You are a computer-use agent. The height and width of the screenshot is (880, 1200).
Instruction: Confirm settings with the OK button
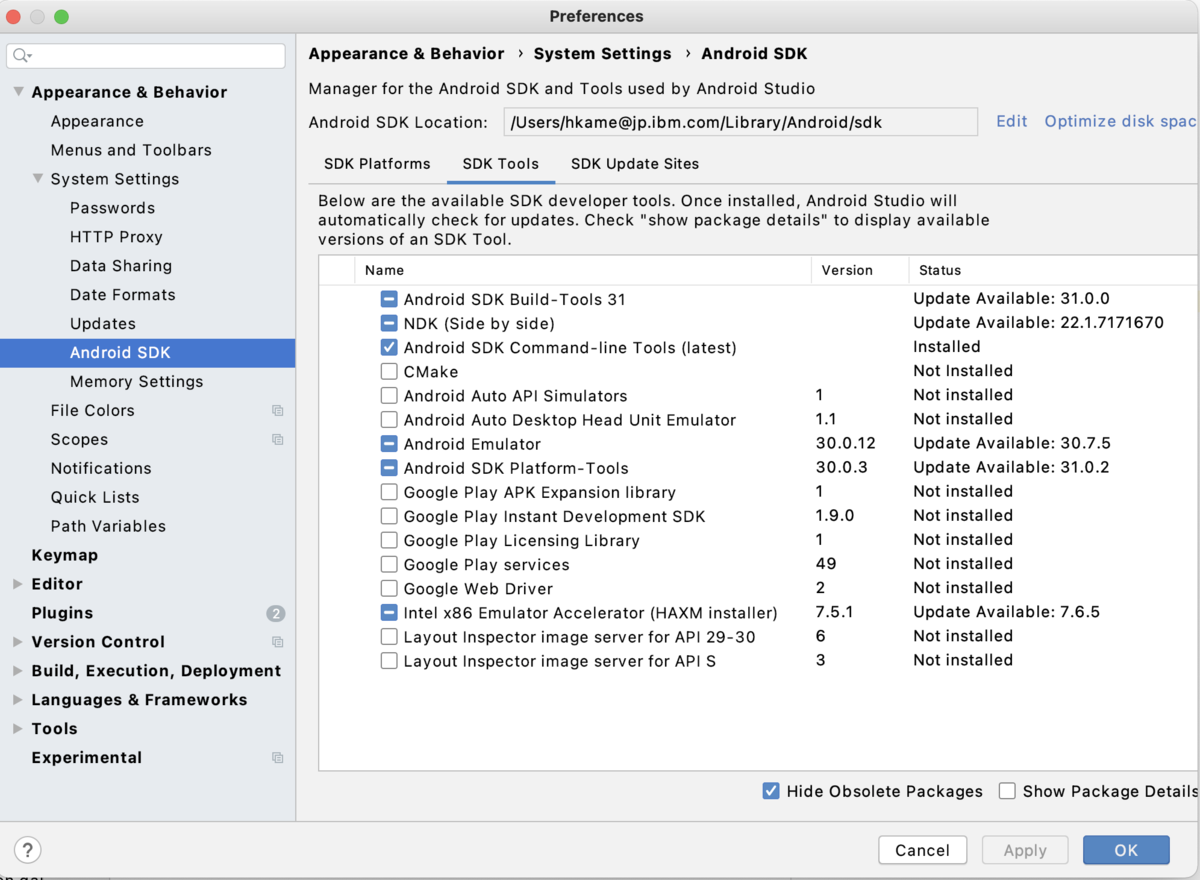1126,849
